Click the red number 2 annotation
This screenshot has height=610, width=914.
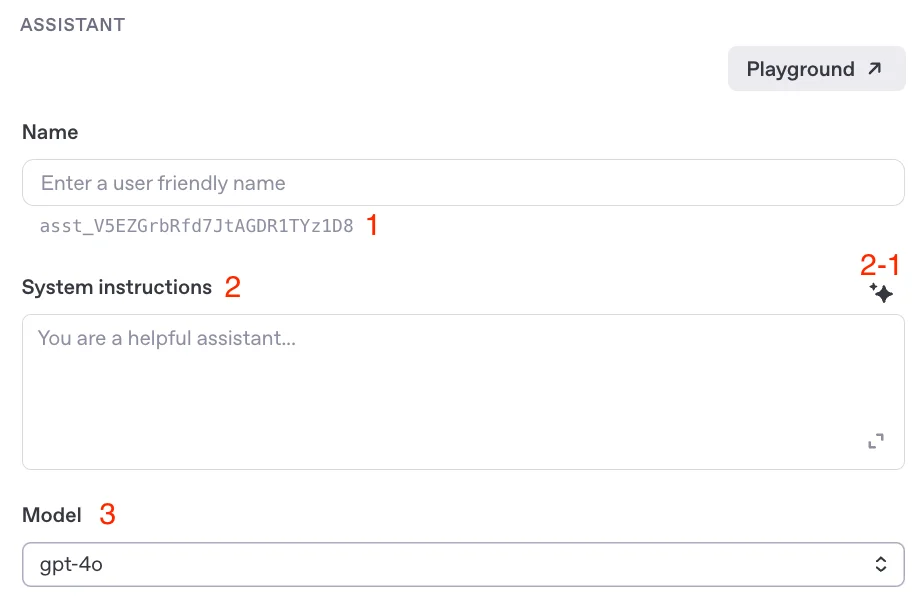pyautogui.click(x=233, y=288)
